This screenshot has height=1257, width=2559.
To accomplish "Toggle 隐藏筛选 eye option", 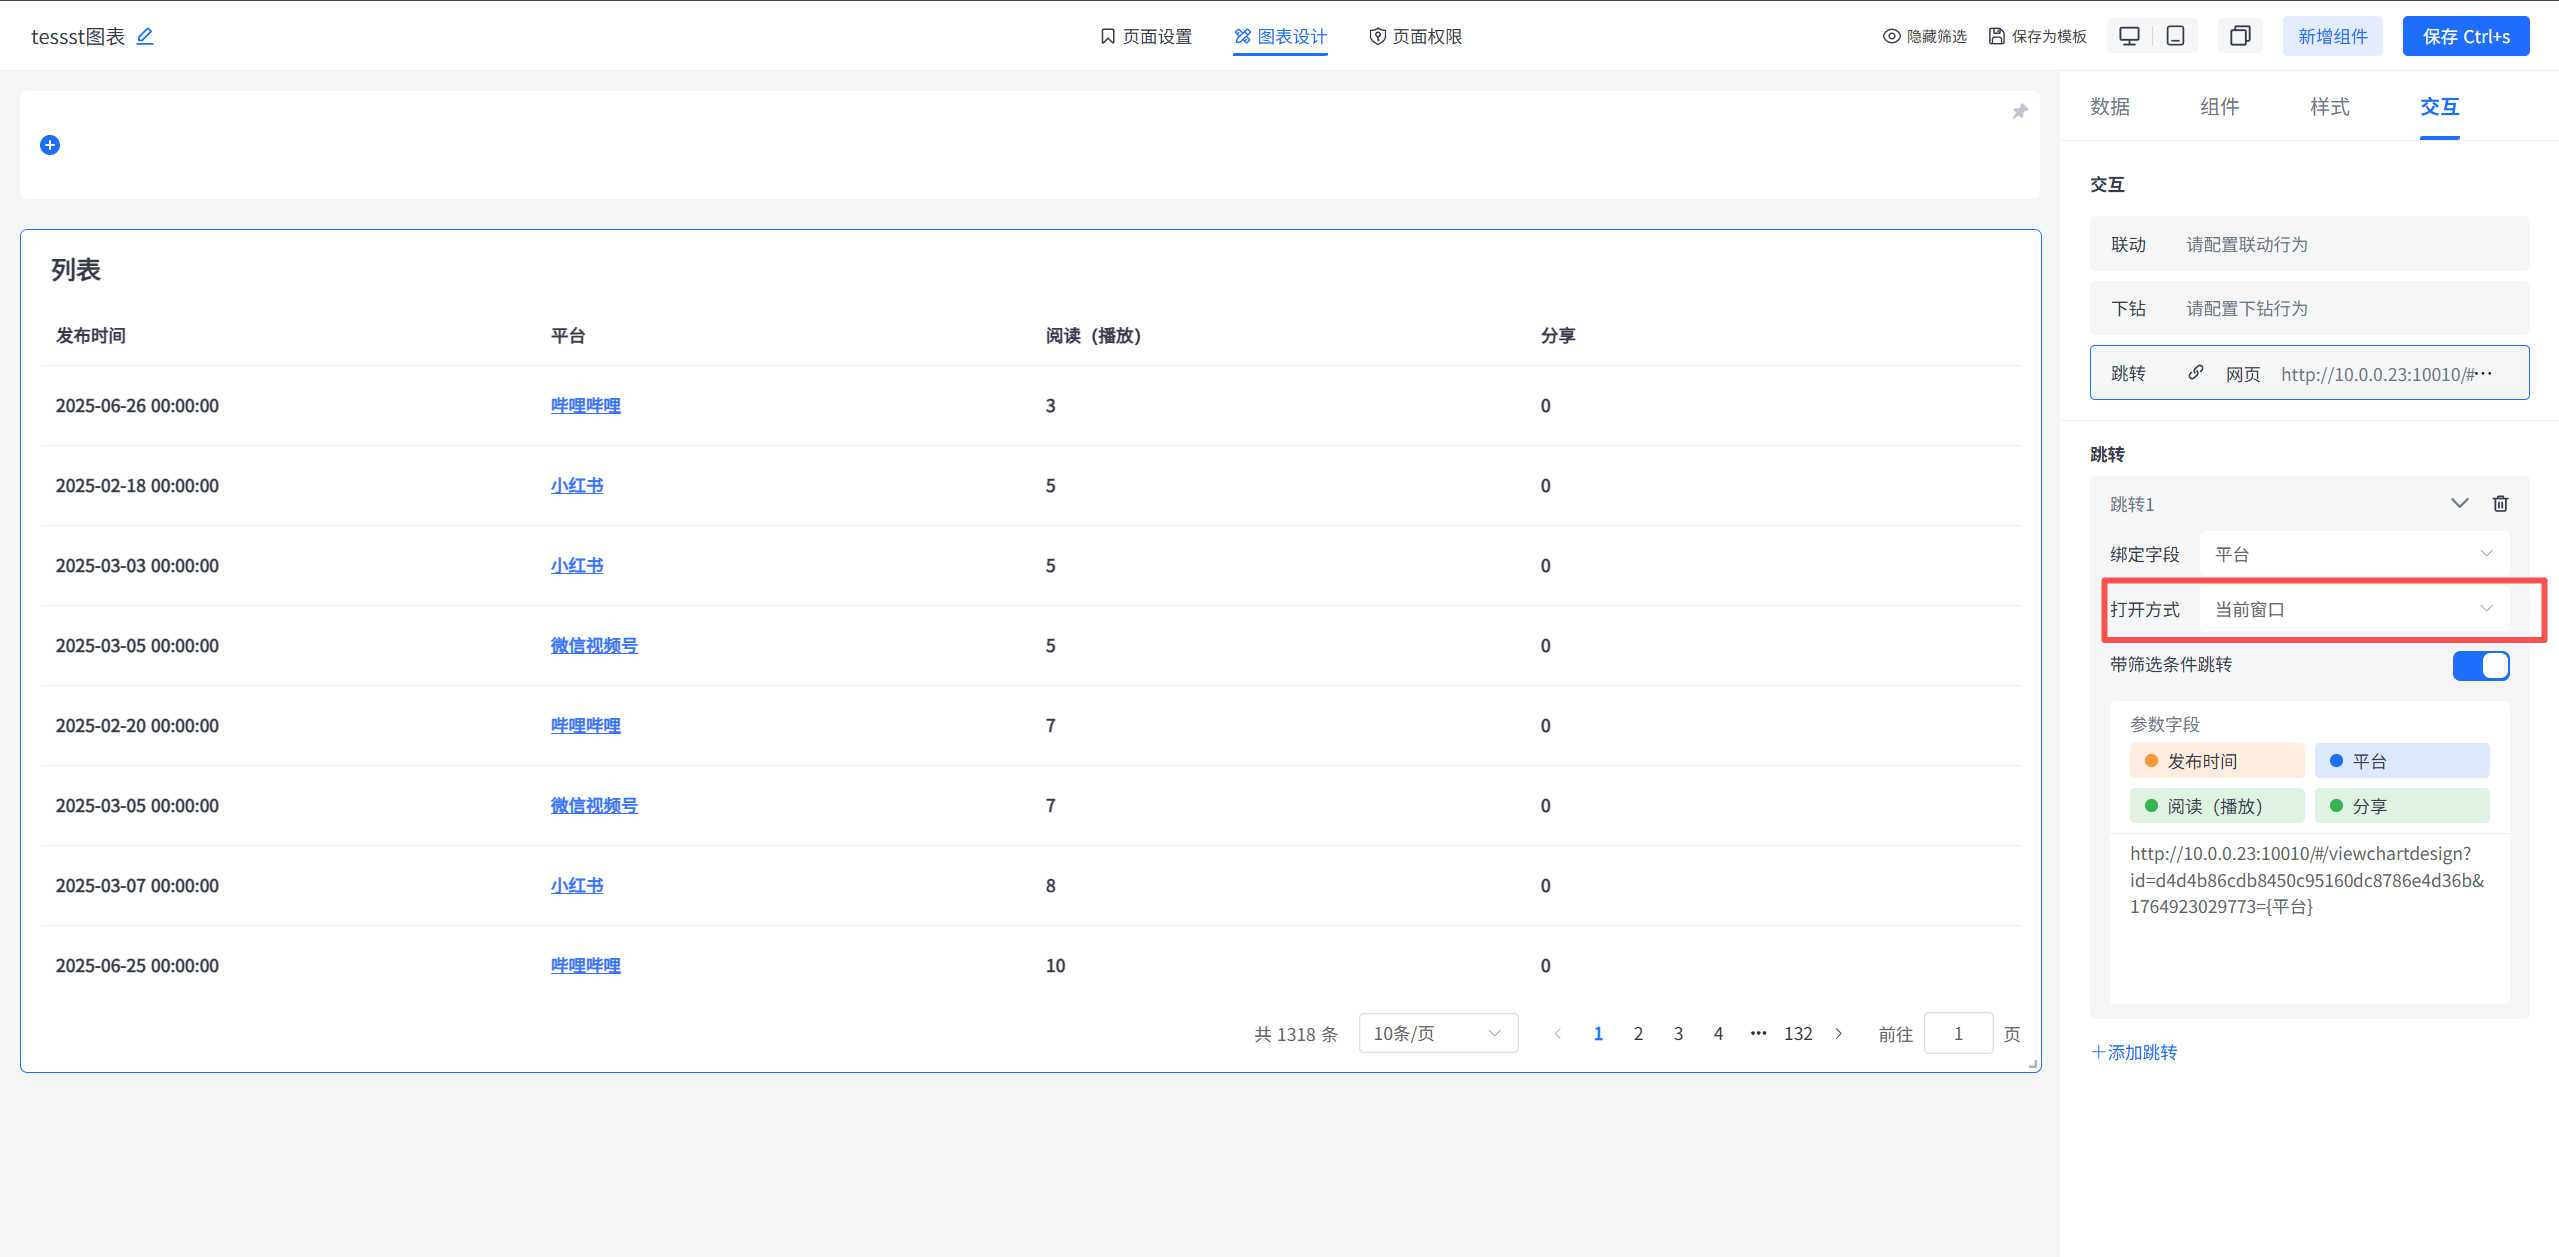I will (1924, 36).
